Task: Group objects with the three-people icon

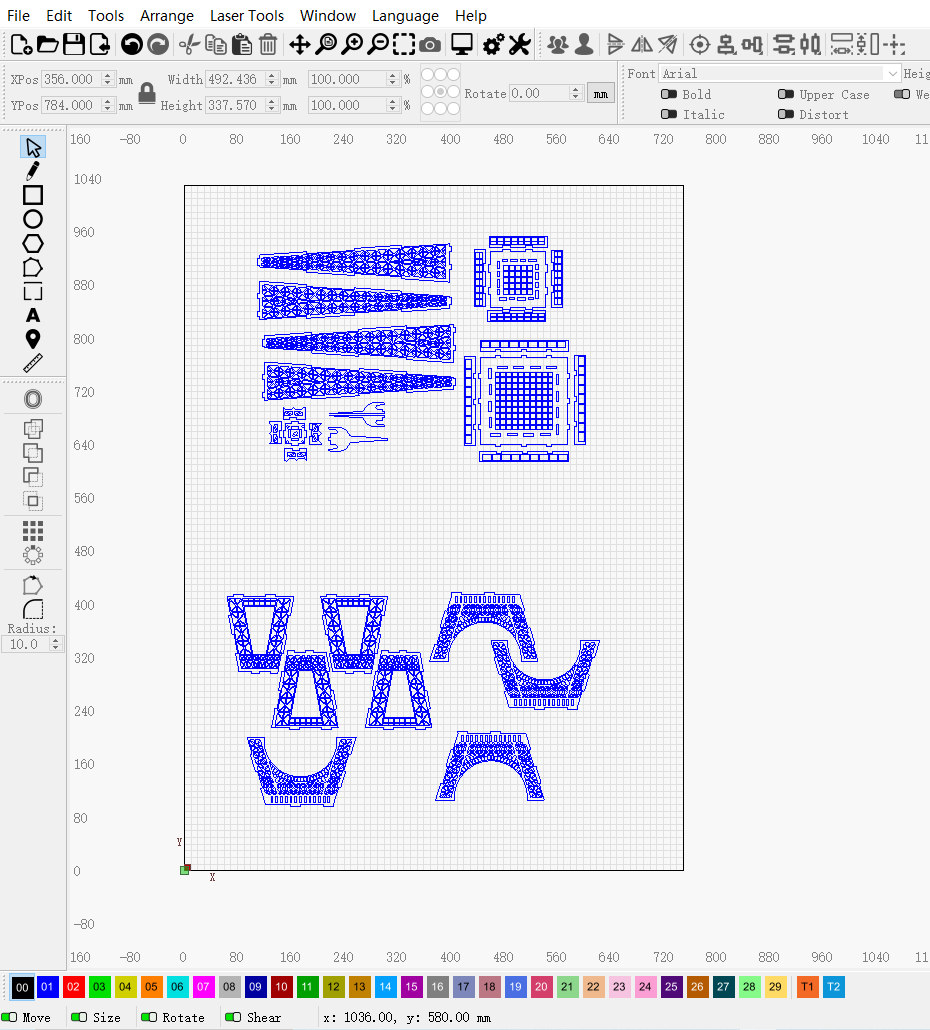Action: (x=558, y=45)
